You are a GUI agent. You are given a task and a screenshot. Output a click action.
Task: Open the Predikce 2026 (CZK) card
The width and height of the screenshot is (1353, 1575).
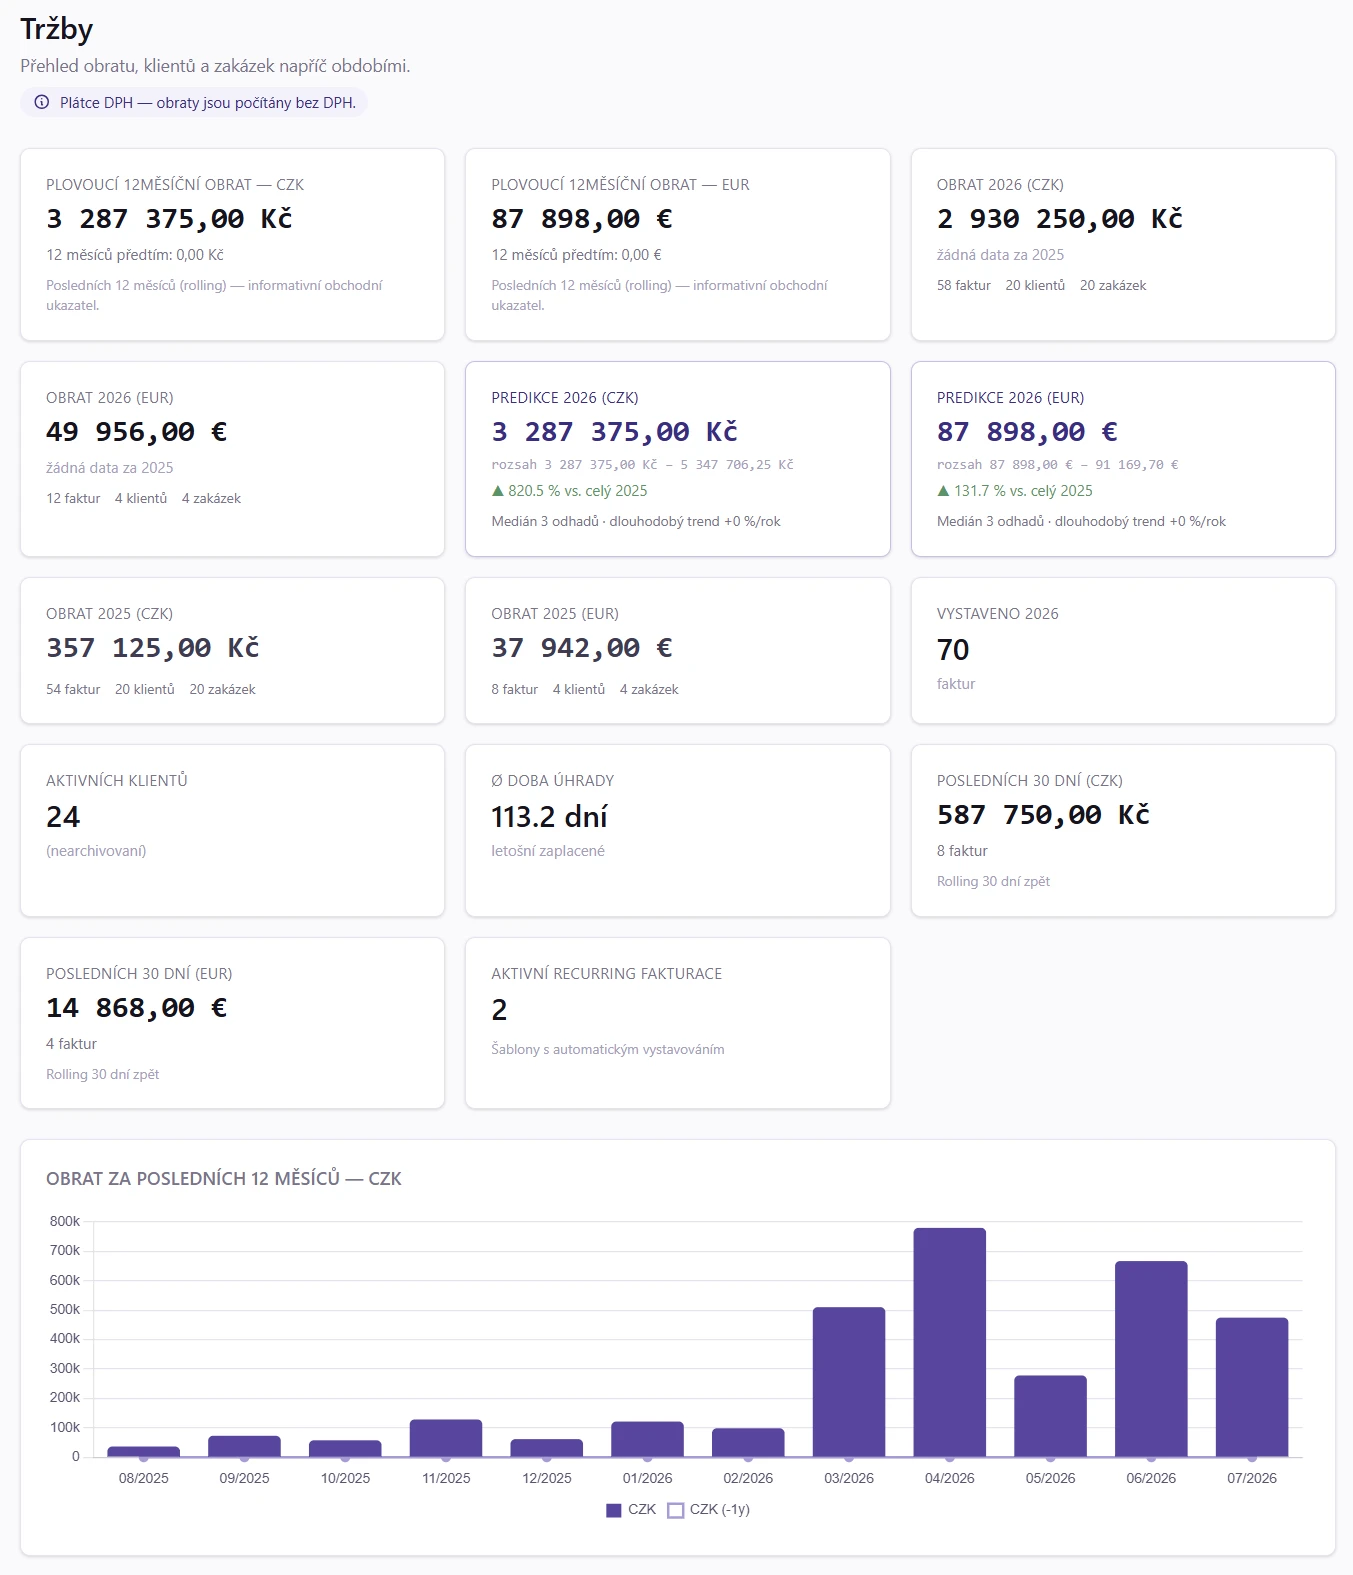pyautogui.click(x=678, y=459)
